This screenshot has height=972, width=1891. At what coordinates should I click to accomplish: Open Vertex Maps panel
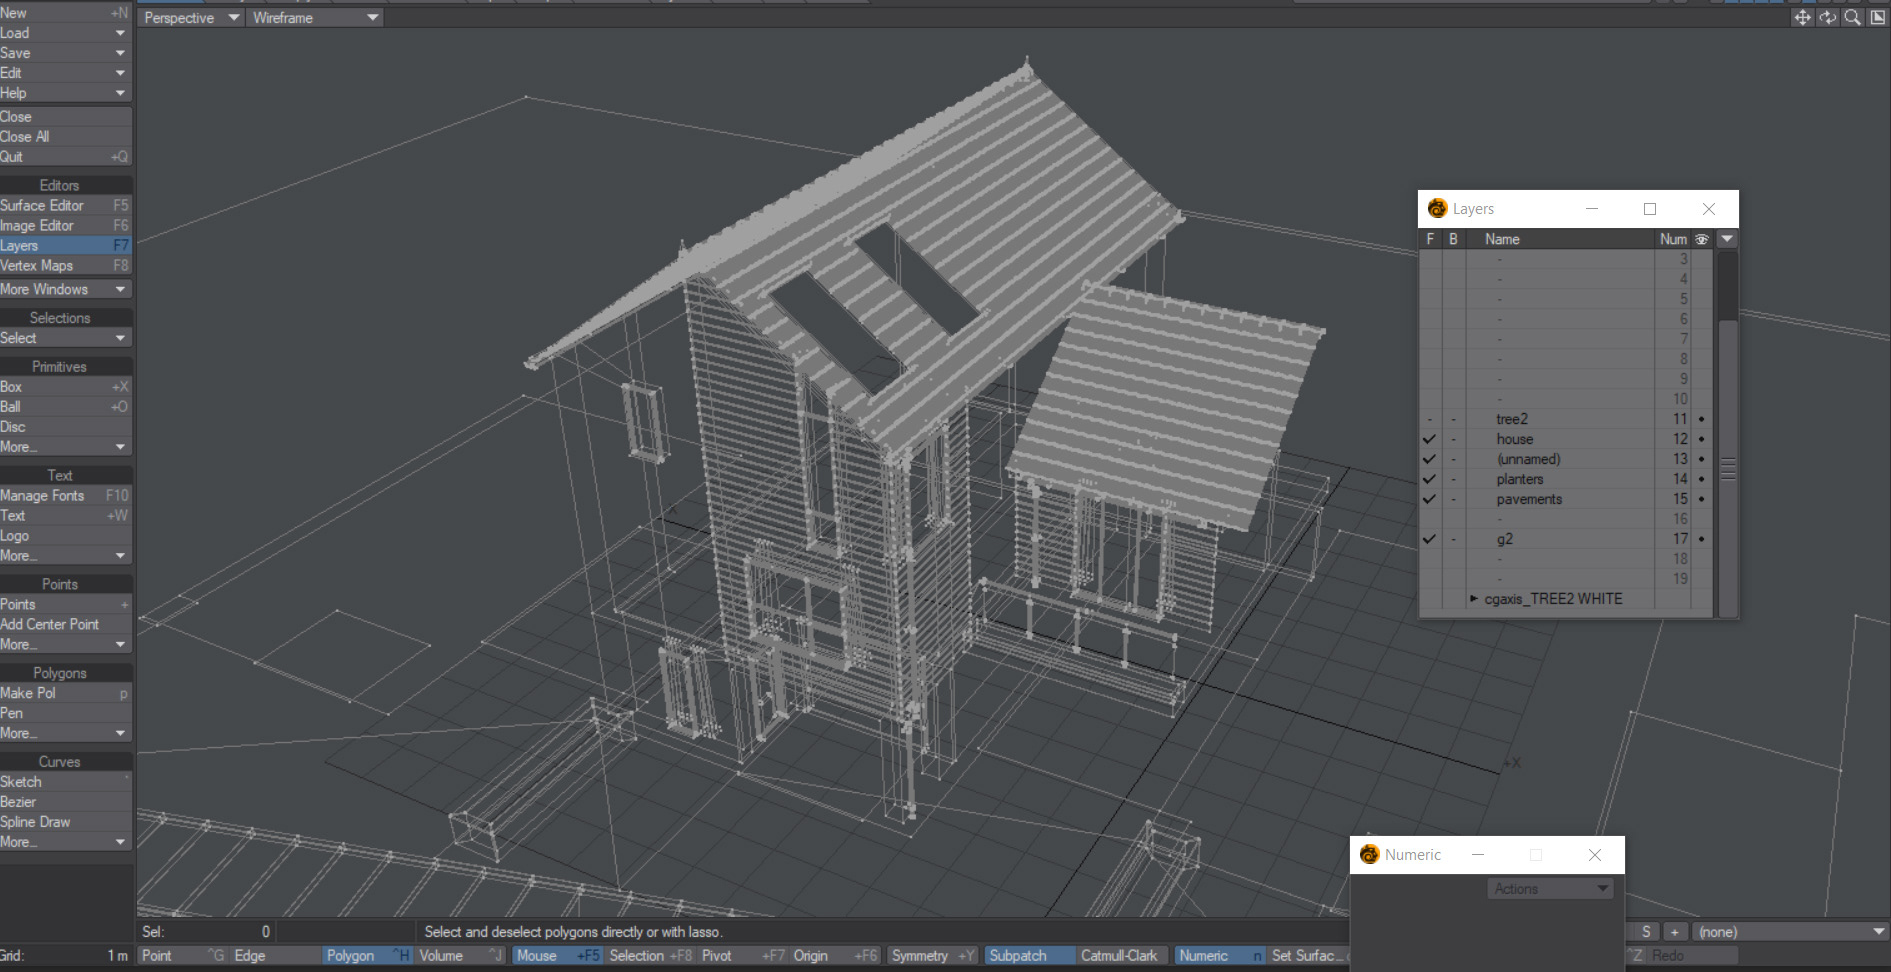coord(66,265)
